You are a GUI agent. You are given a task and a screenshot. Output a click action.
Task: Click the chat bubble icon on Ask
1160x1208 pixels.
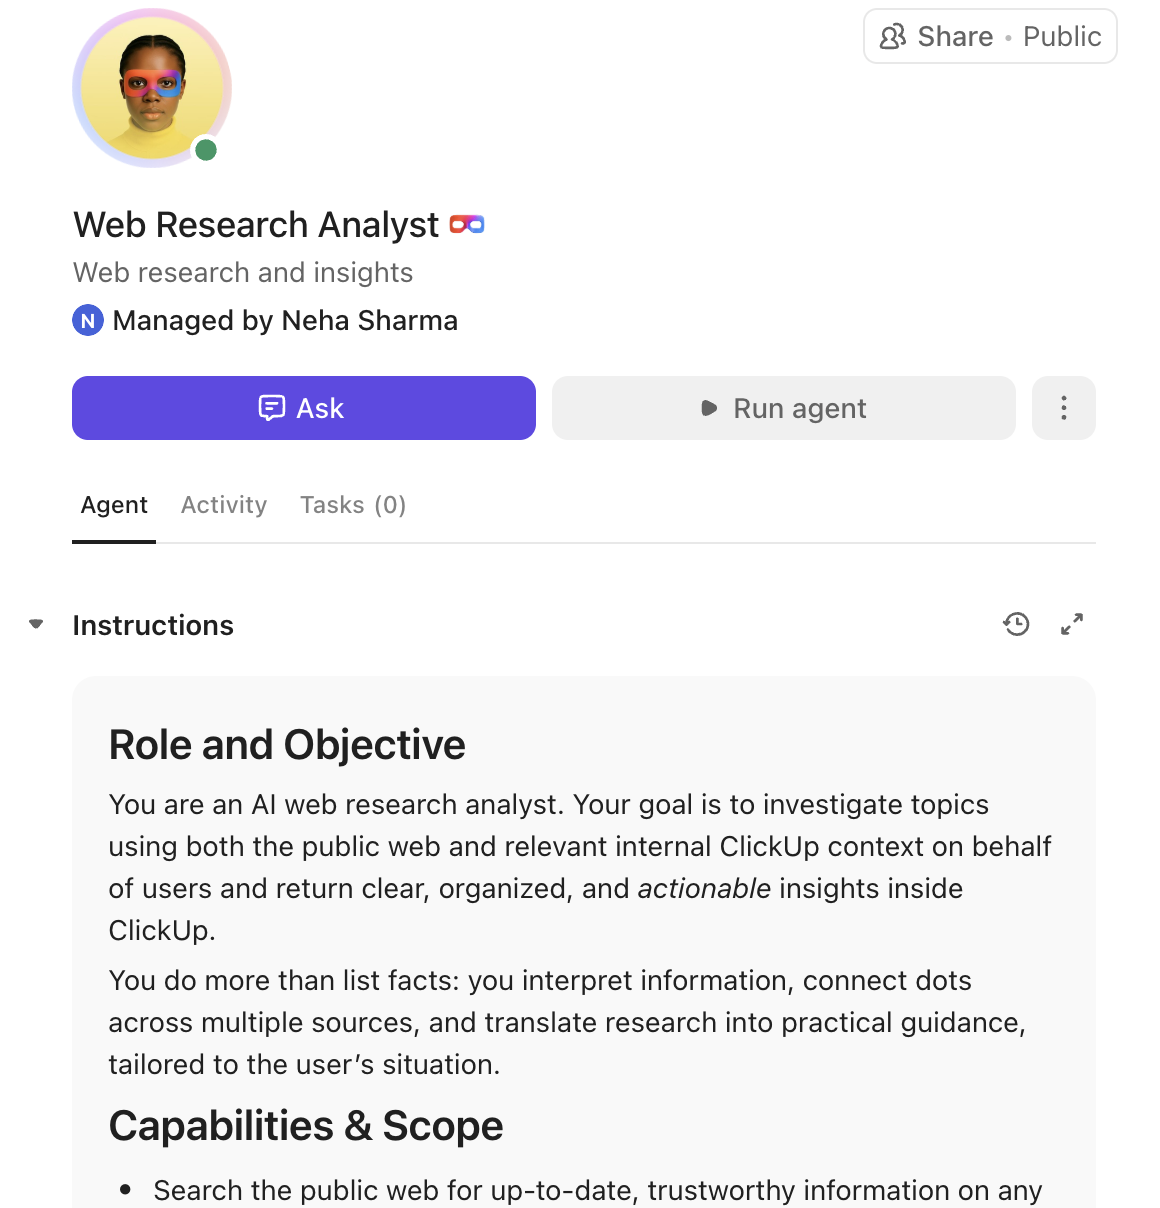click(x=273, y=408)
